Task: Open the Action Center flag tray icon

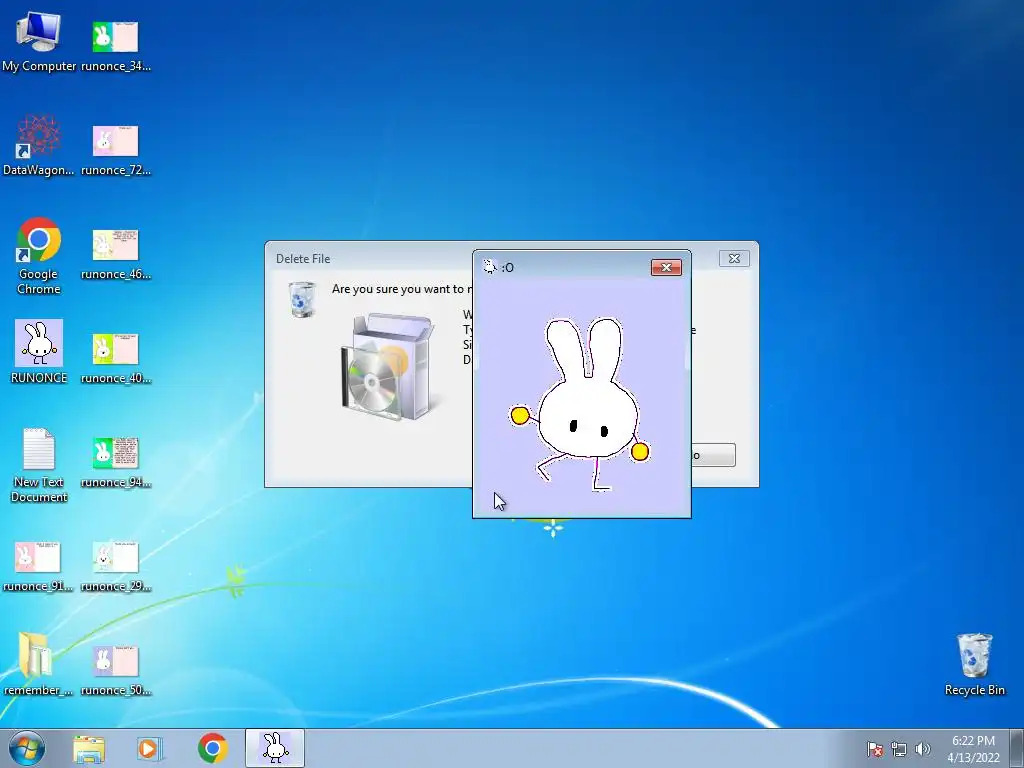Action: point(874,749)
